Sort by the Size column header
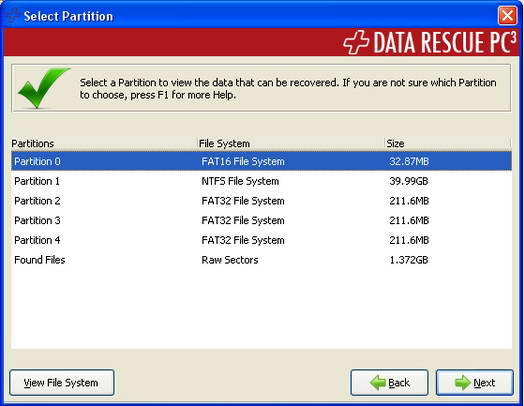 [x=448, y=143]
